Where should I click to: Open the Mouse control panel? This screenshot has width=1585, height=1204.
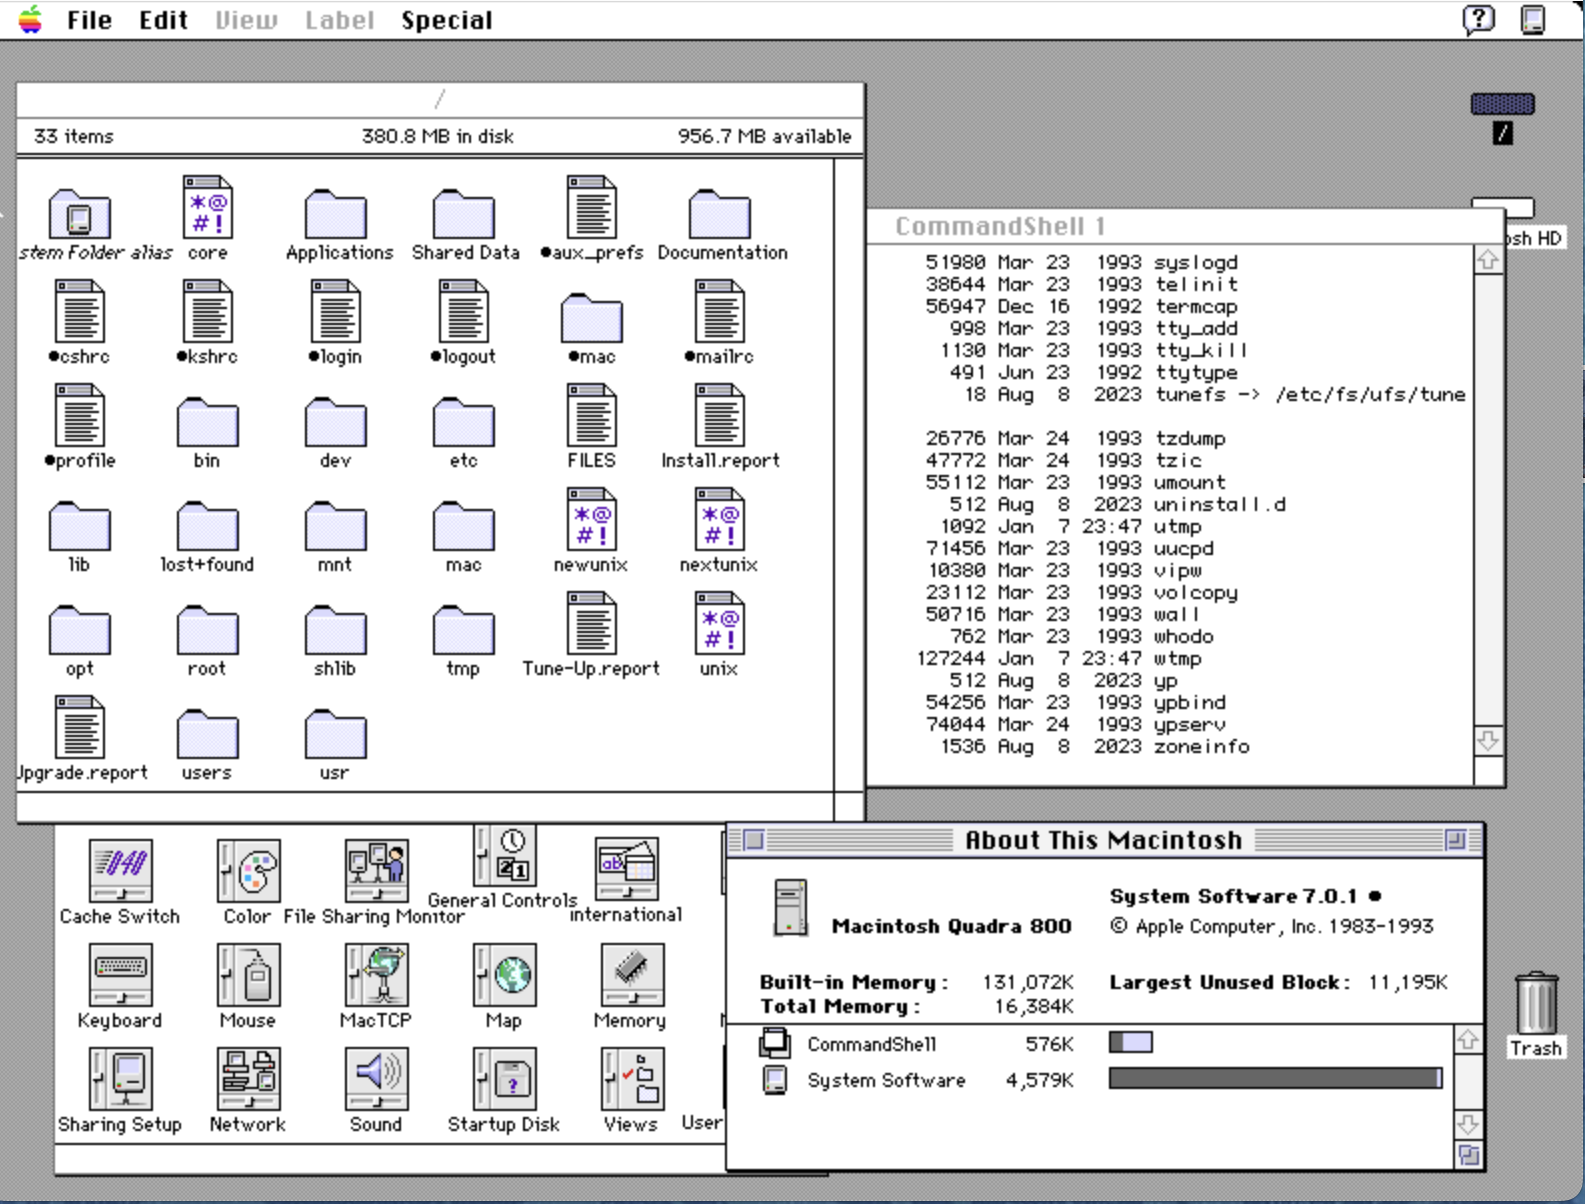tap(248, 975)
